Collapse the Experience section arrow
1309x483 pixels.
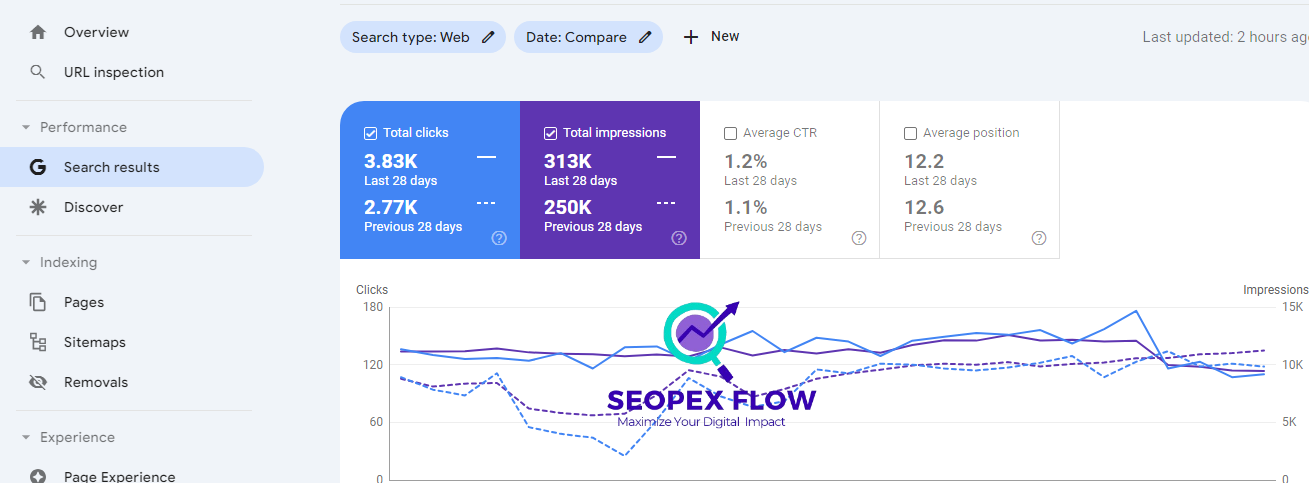point(26,437)
